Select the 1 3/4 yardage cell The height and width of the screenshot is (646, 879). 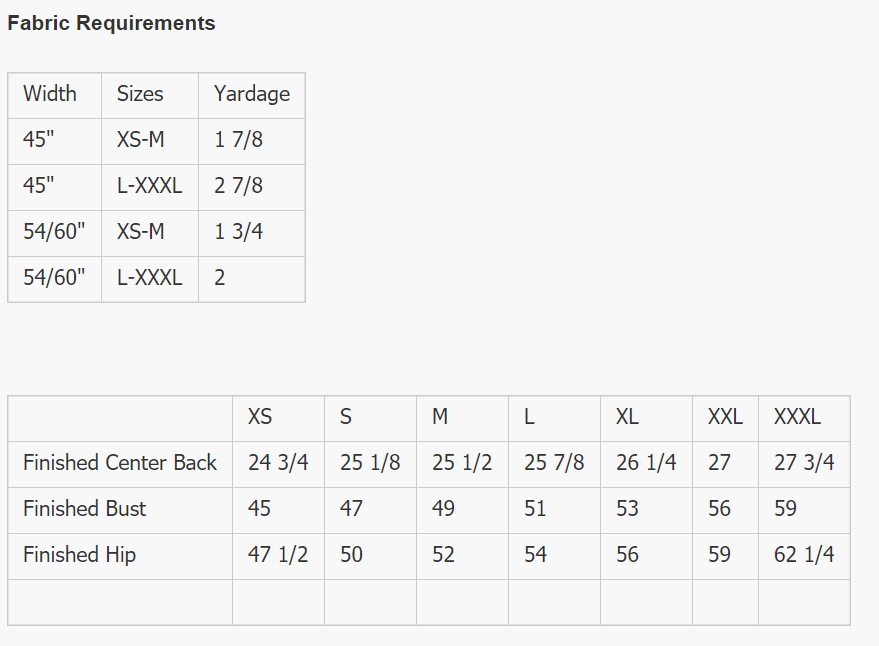(x=252, y=233)
